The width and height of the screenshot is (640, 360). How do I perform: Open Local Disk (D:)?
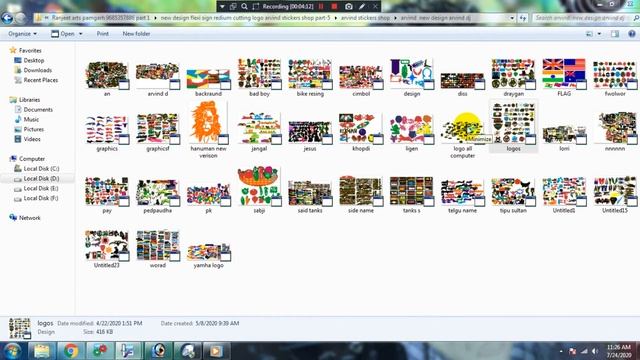pyautogui.click(x=41, y=178)
